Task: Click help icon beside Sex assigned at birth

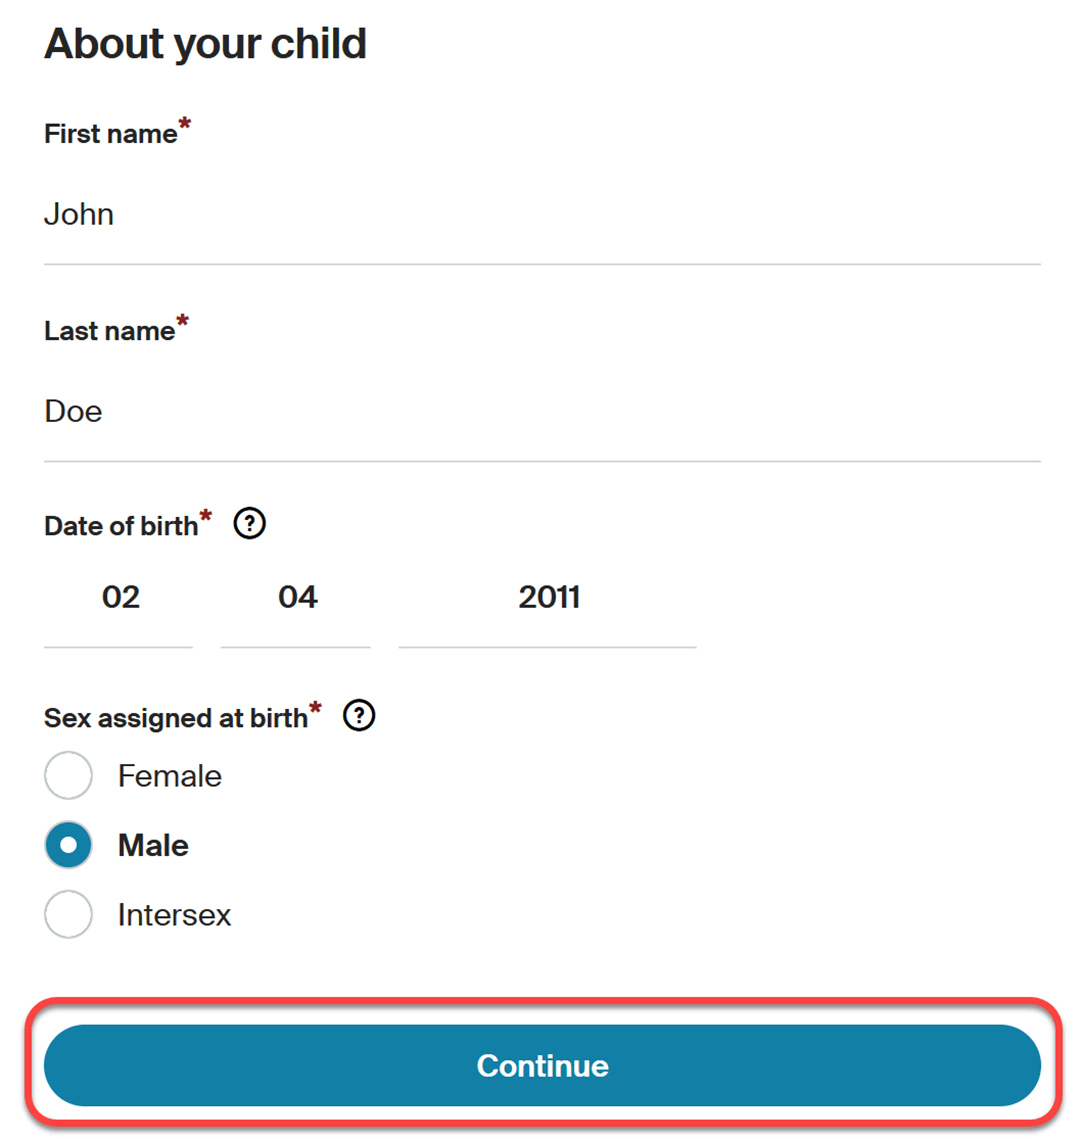Action: [x=358, y=715]
